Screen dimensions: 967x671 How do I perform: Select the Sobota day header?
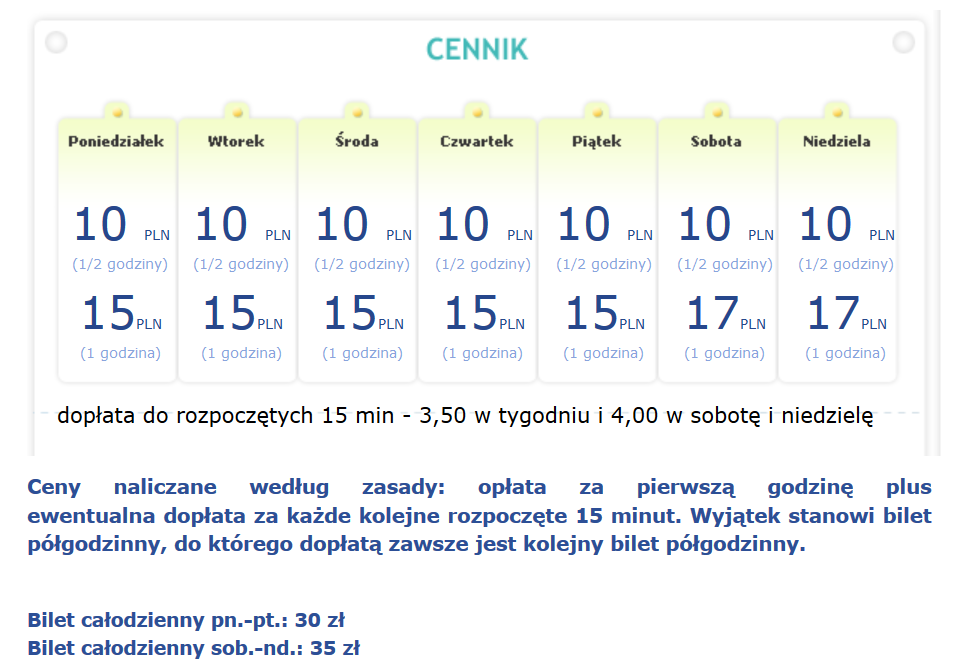(716, 141)
